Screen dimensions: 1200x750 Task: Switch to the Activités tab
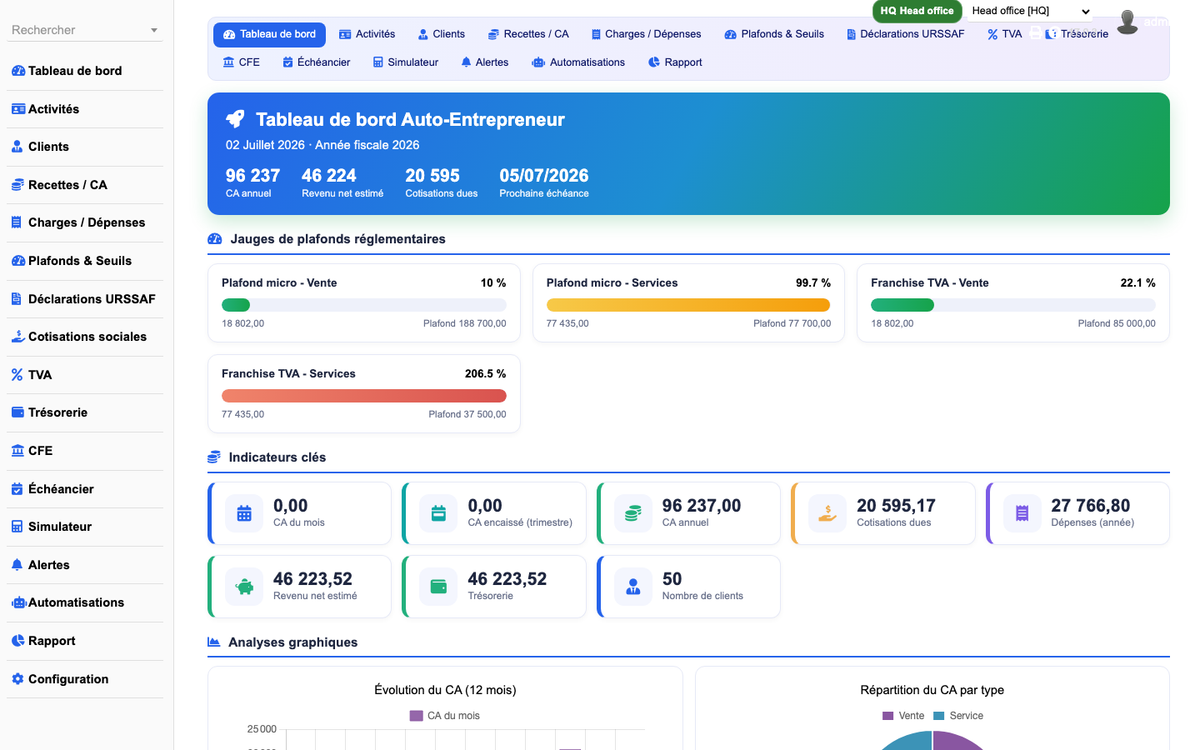coord(367,34)
